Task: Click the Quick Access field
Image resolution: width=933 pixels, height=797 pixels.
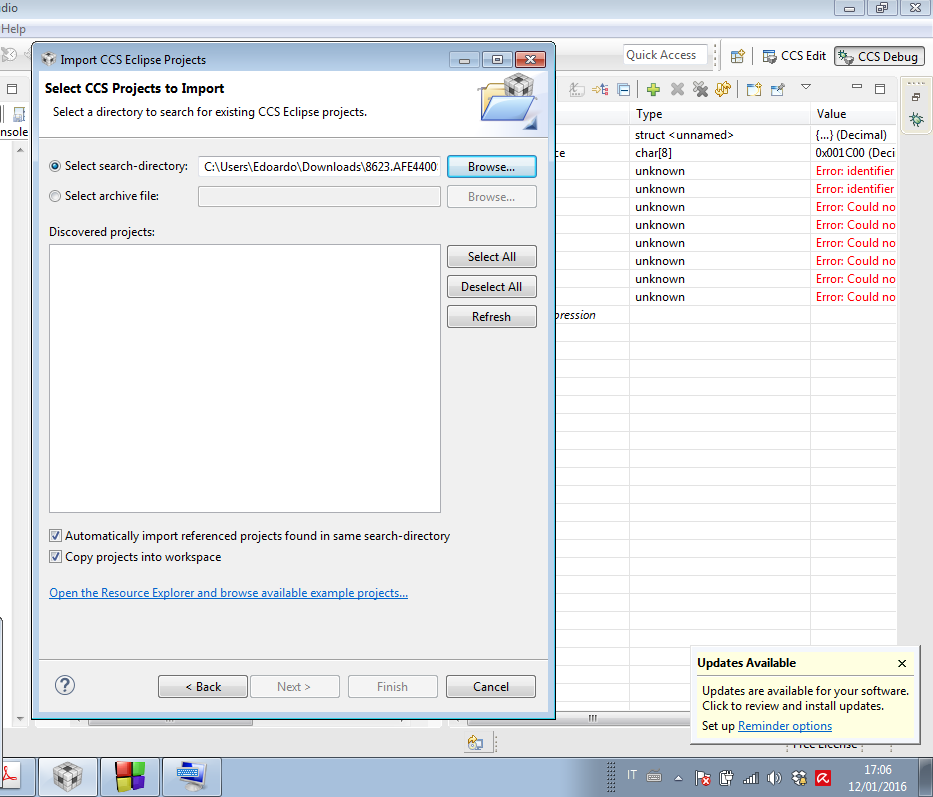Action: pyautogui.click(x=665, y=55)
